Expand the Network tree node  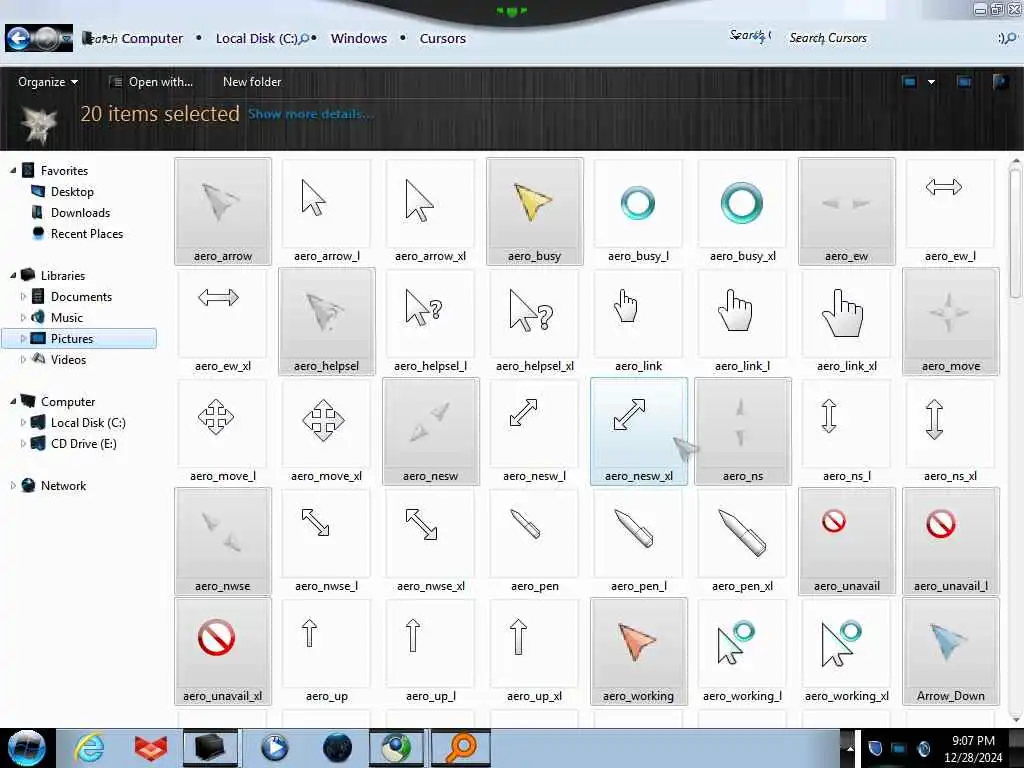13,485
